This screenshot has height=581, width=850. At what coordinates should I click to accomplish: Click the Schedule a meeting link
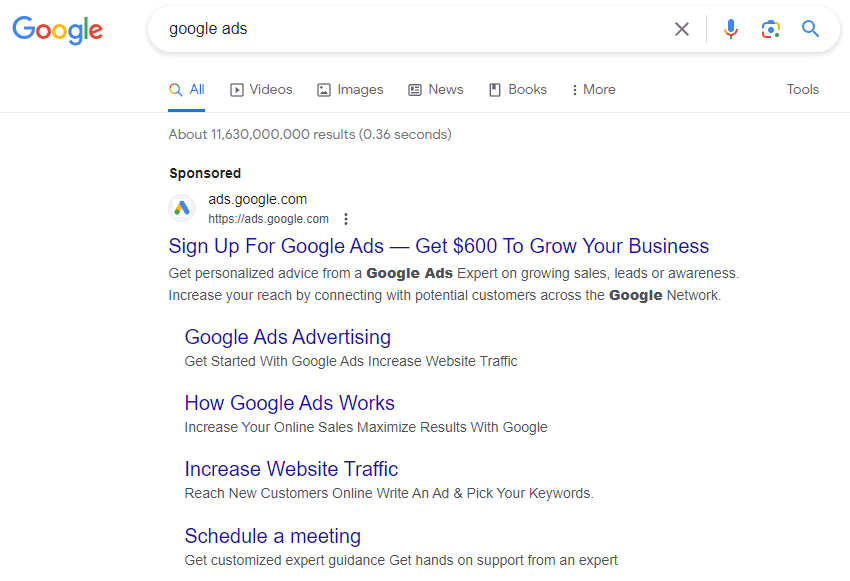[272, 536]
